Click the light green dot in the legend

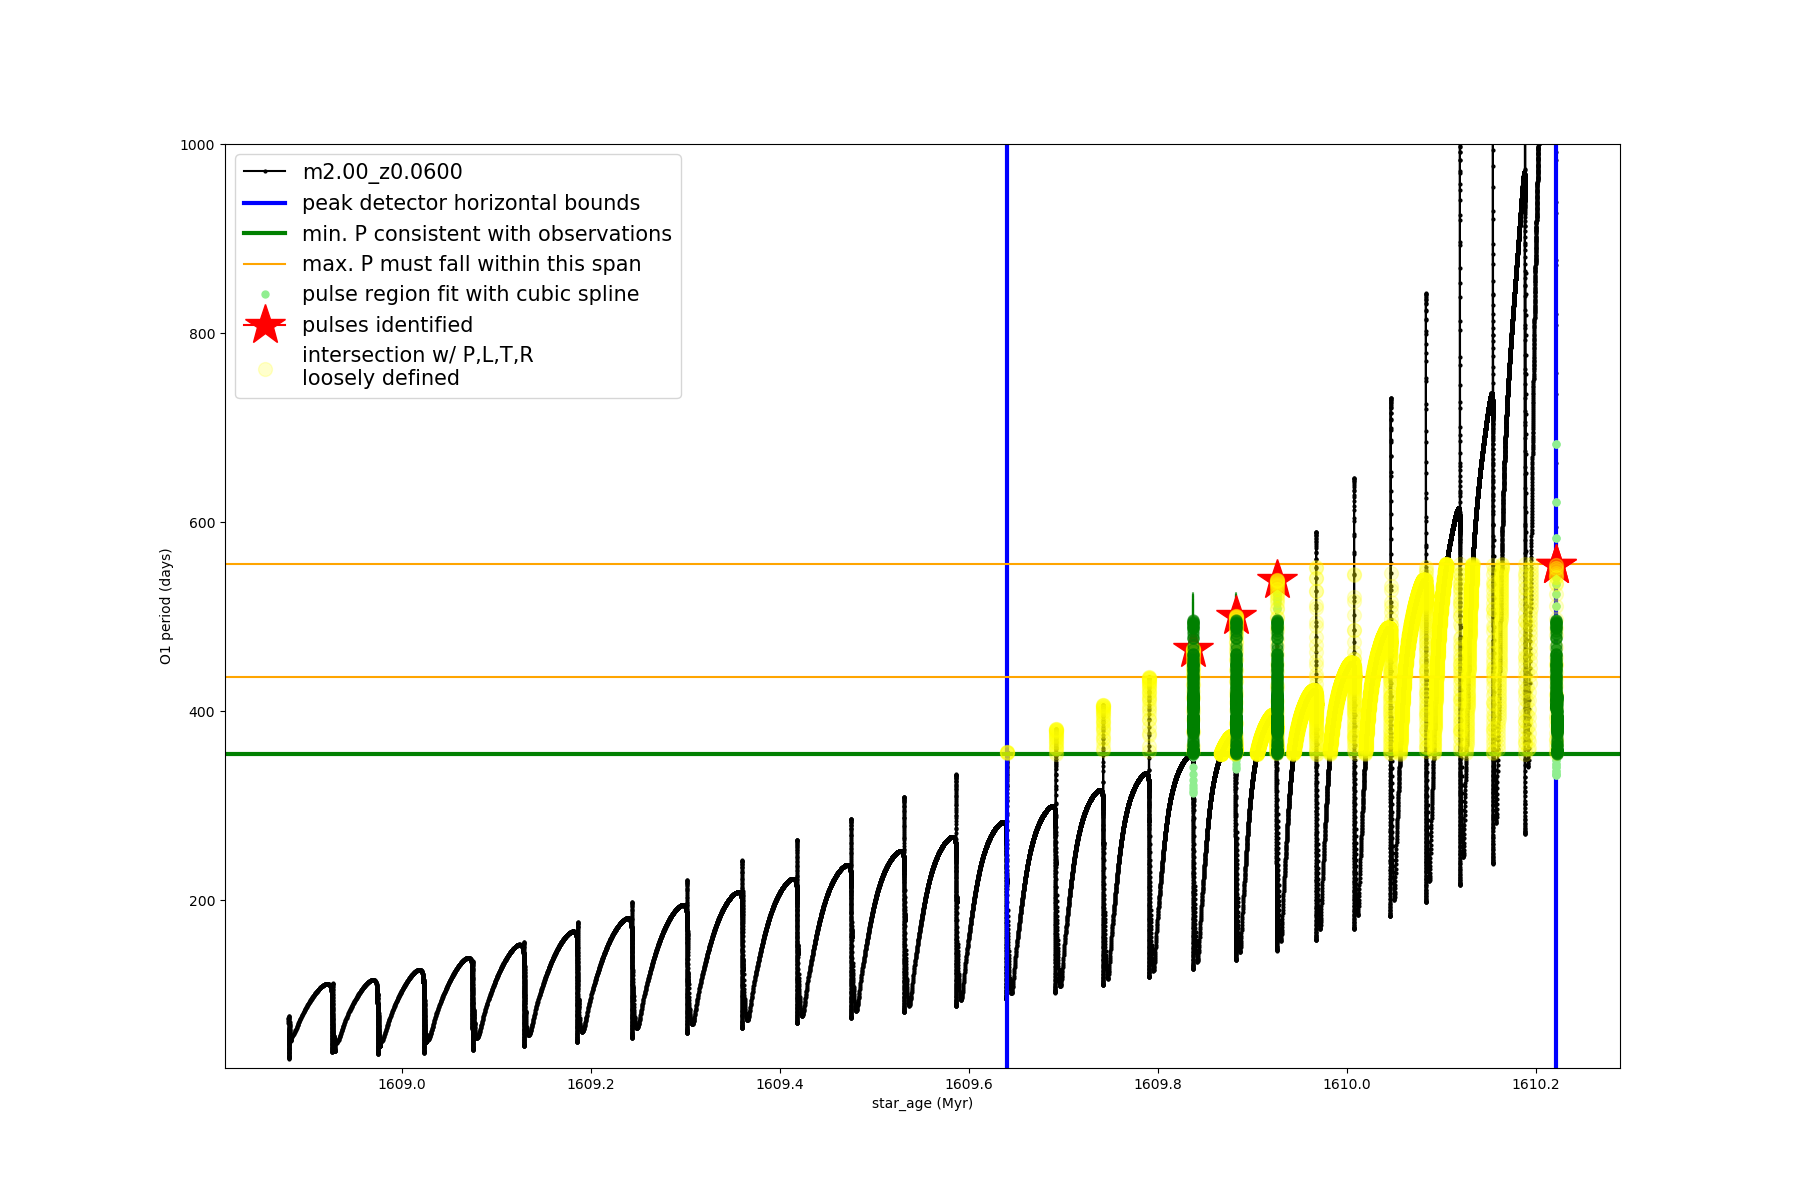[265, 294]
